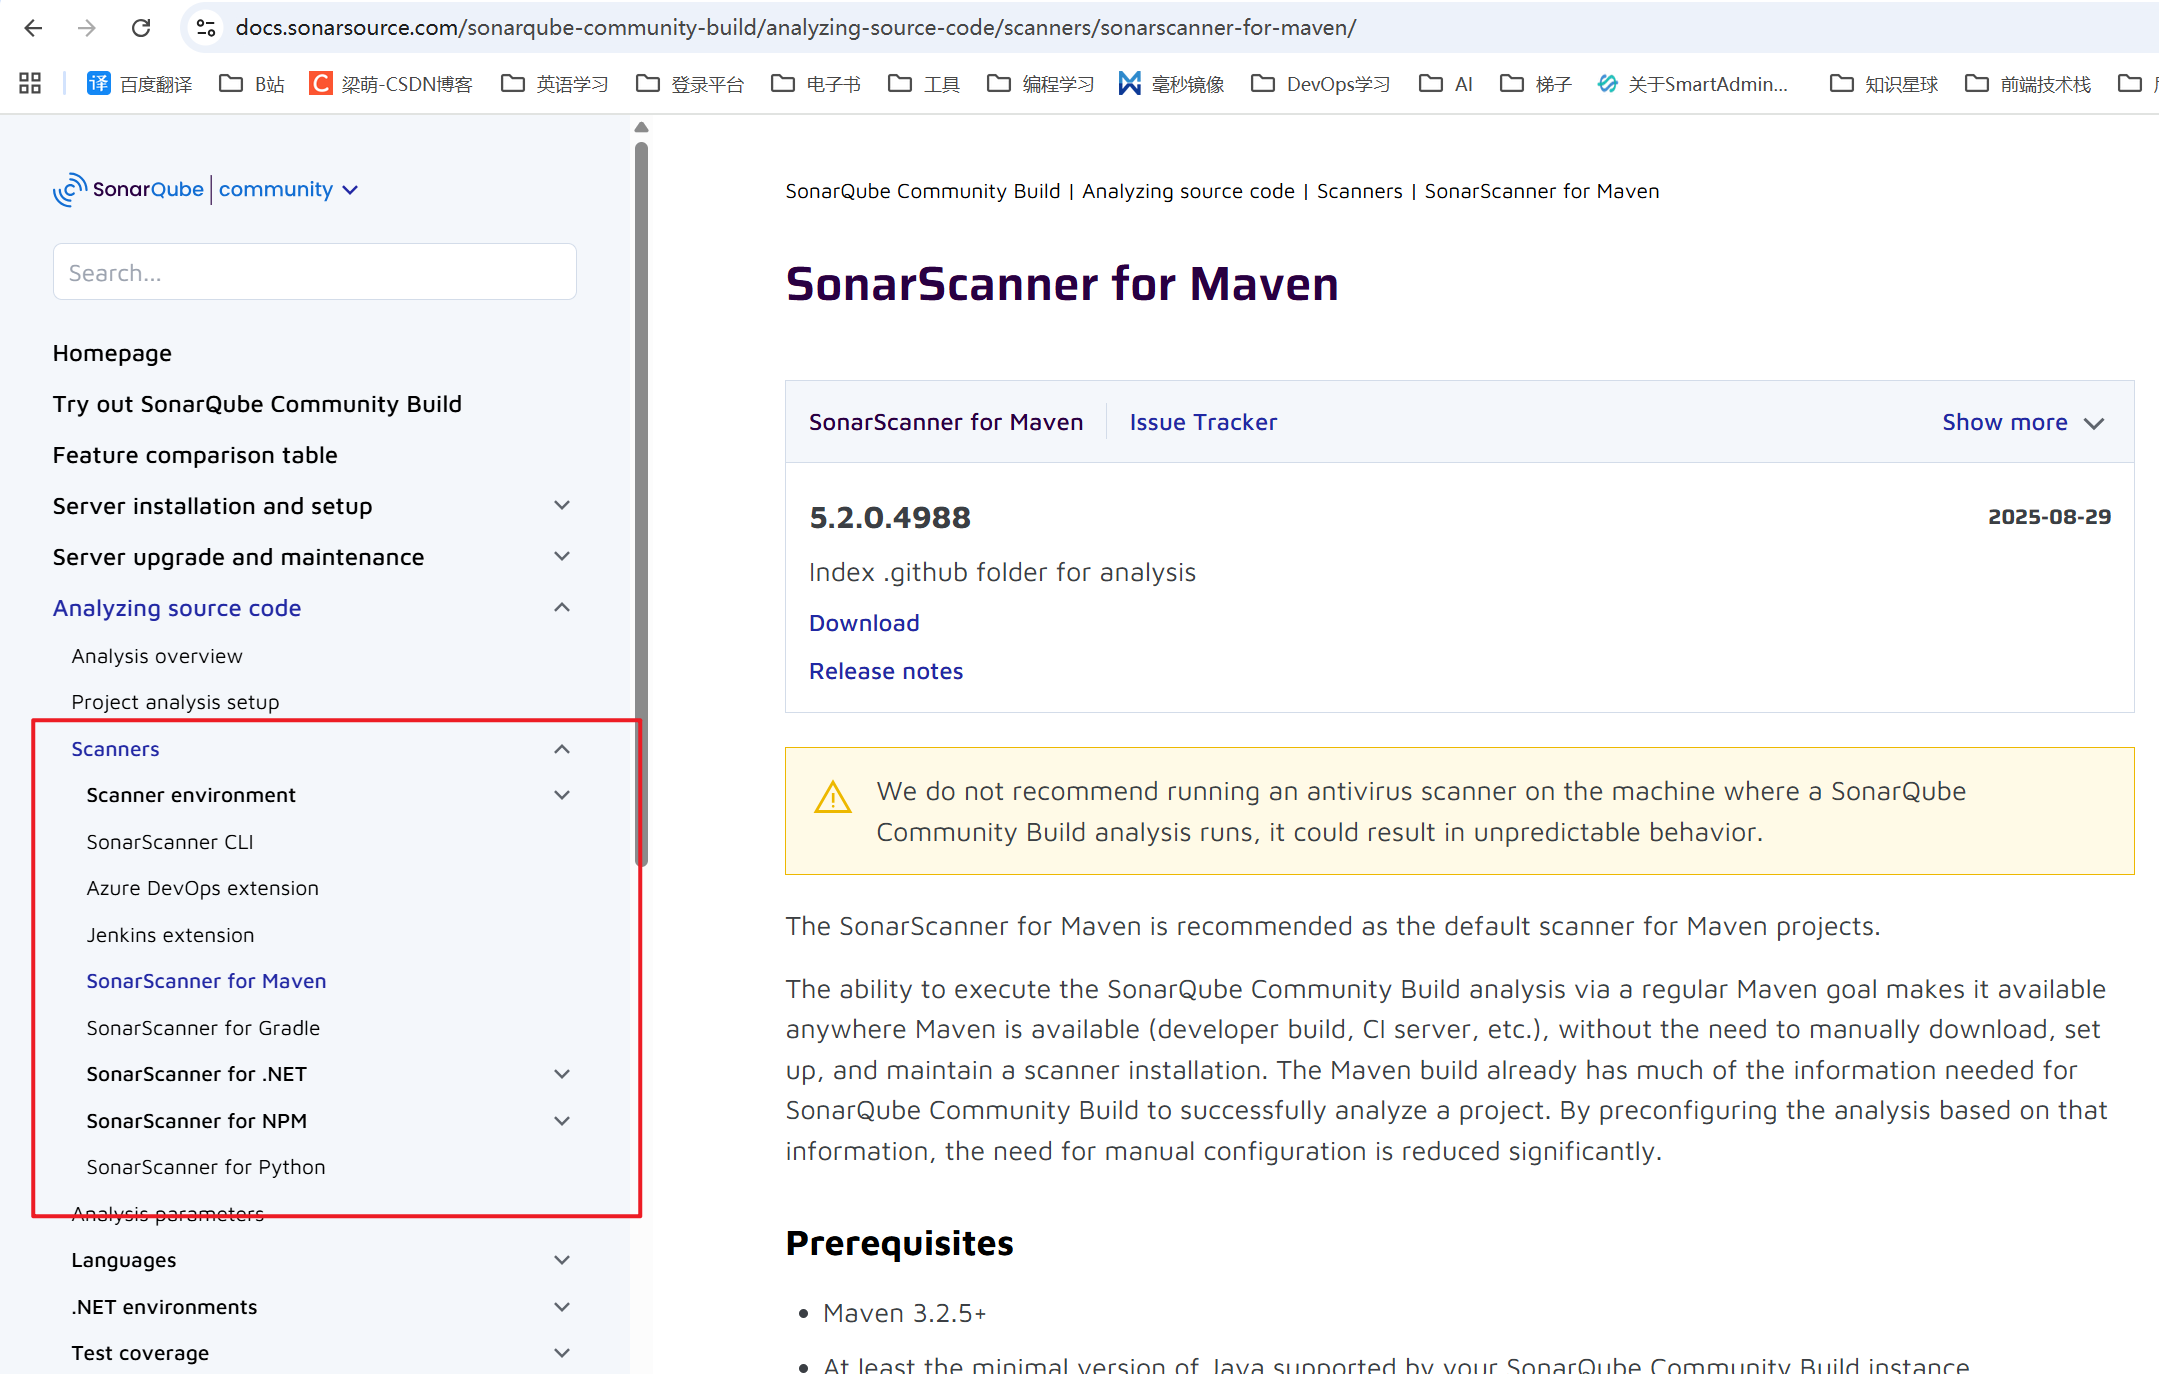Click the Search input field
The height and width of the screenshot is (1374, 2159).
[315, 272]
